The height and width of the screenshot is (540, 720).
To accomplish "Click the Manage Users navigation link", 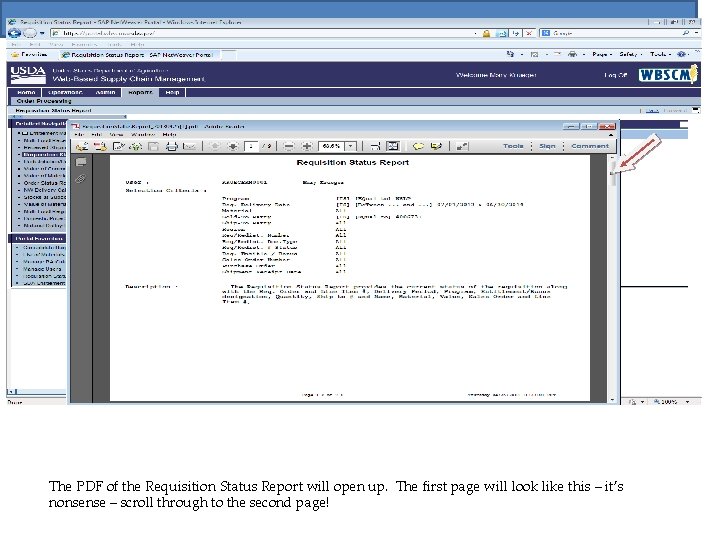I will [x=42, y=269].
